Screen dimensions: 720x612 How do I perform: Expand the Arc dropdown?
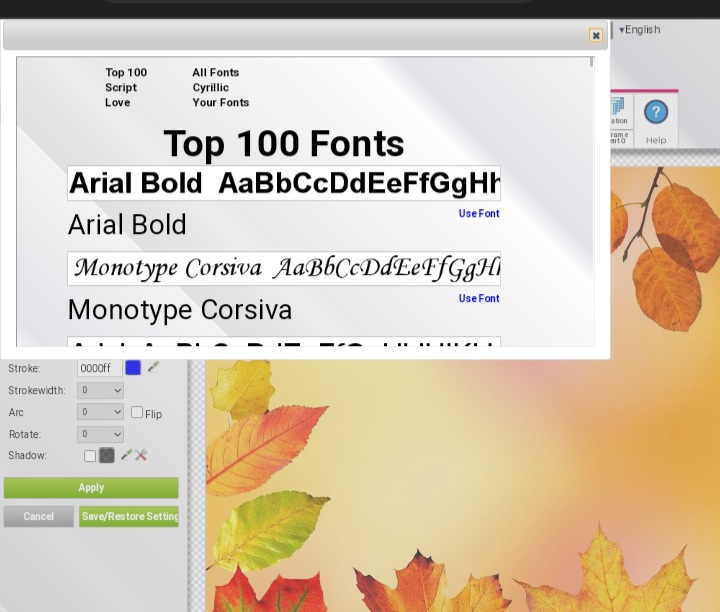(100, 412)
